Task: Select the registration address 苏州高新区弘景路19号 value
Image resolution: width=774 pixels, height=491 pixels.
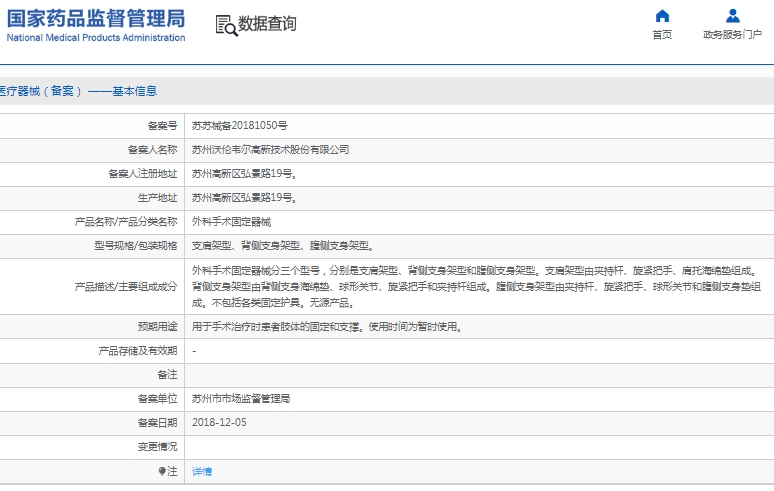Action: pyautogui.click(x=244, y=174)
